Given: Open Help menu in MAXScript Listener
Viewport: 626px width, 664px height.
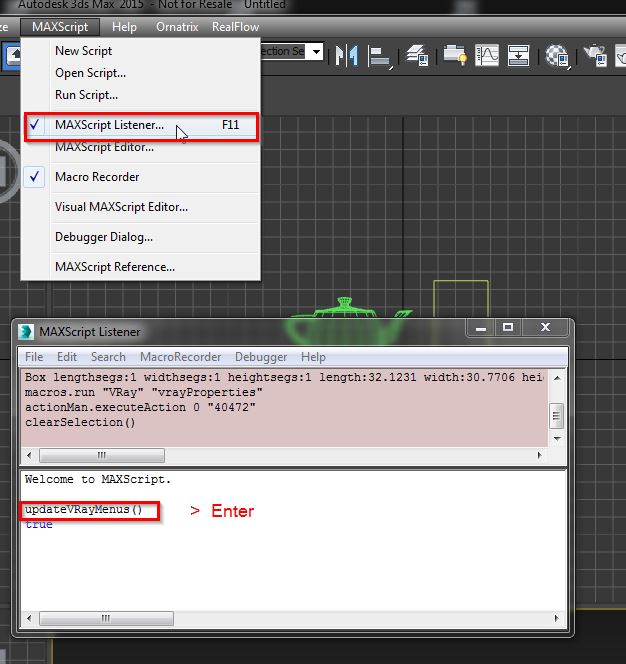Looking at the screenshot, I should pos(313,357).
